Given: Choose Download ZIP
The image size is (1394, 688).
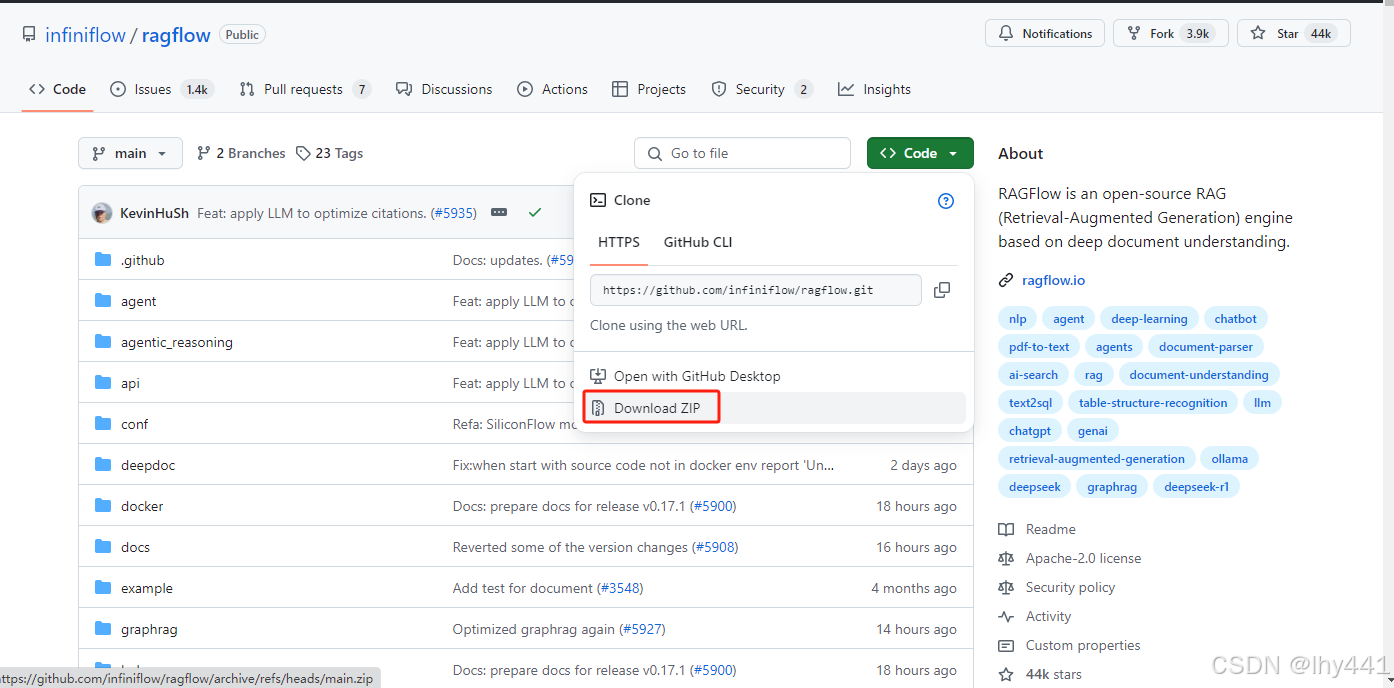Looking at the screenshot, I should tap(774, 408).
